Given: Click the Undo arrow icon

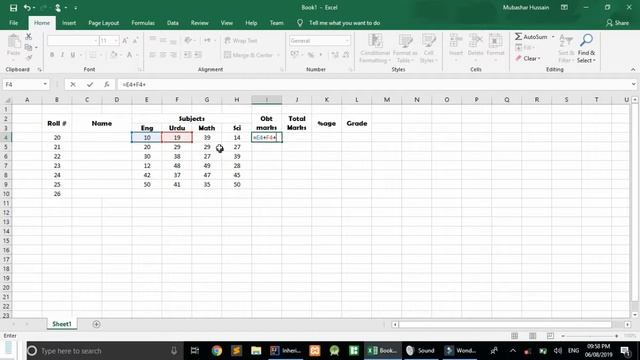Looking at the screenshot, I should click(x=27, y=8).
